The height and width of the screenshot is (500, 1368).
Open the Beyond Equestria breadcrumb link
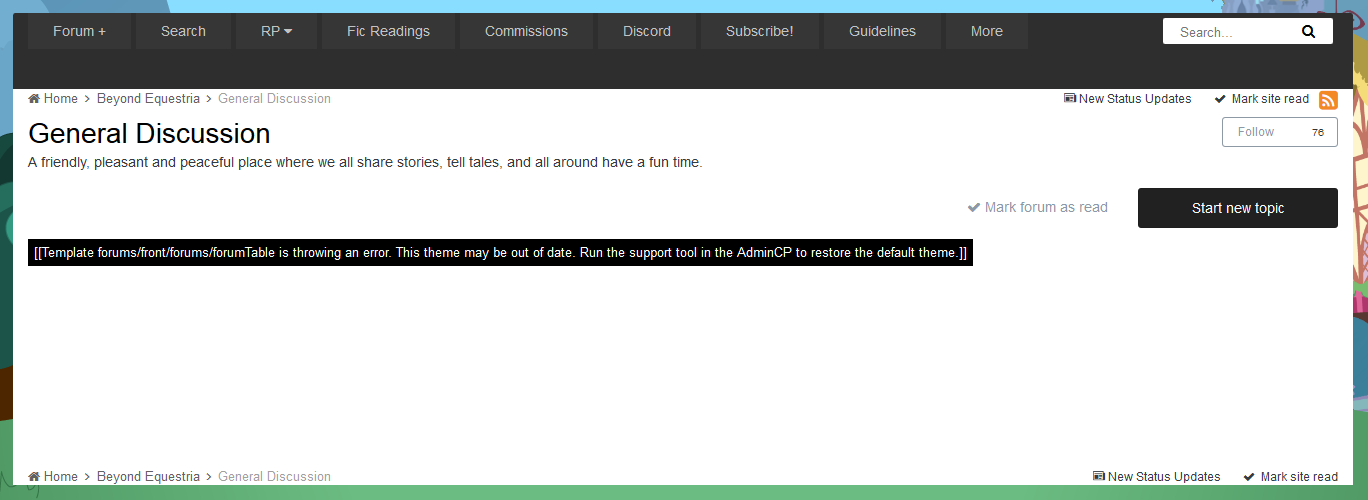tap(148, 99)
